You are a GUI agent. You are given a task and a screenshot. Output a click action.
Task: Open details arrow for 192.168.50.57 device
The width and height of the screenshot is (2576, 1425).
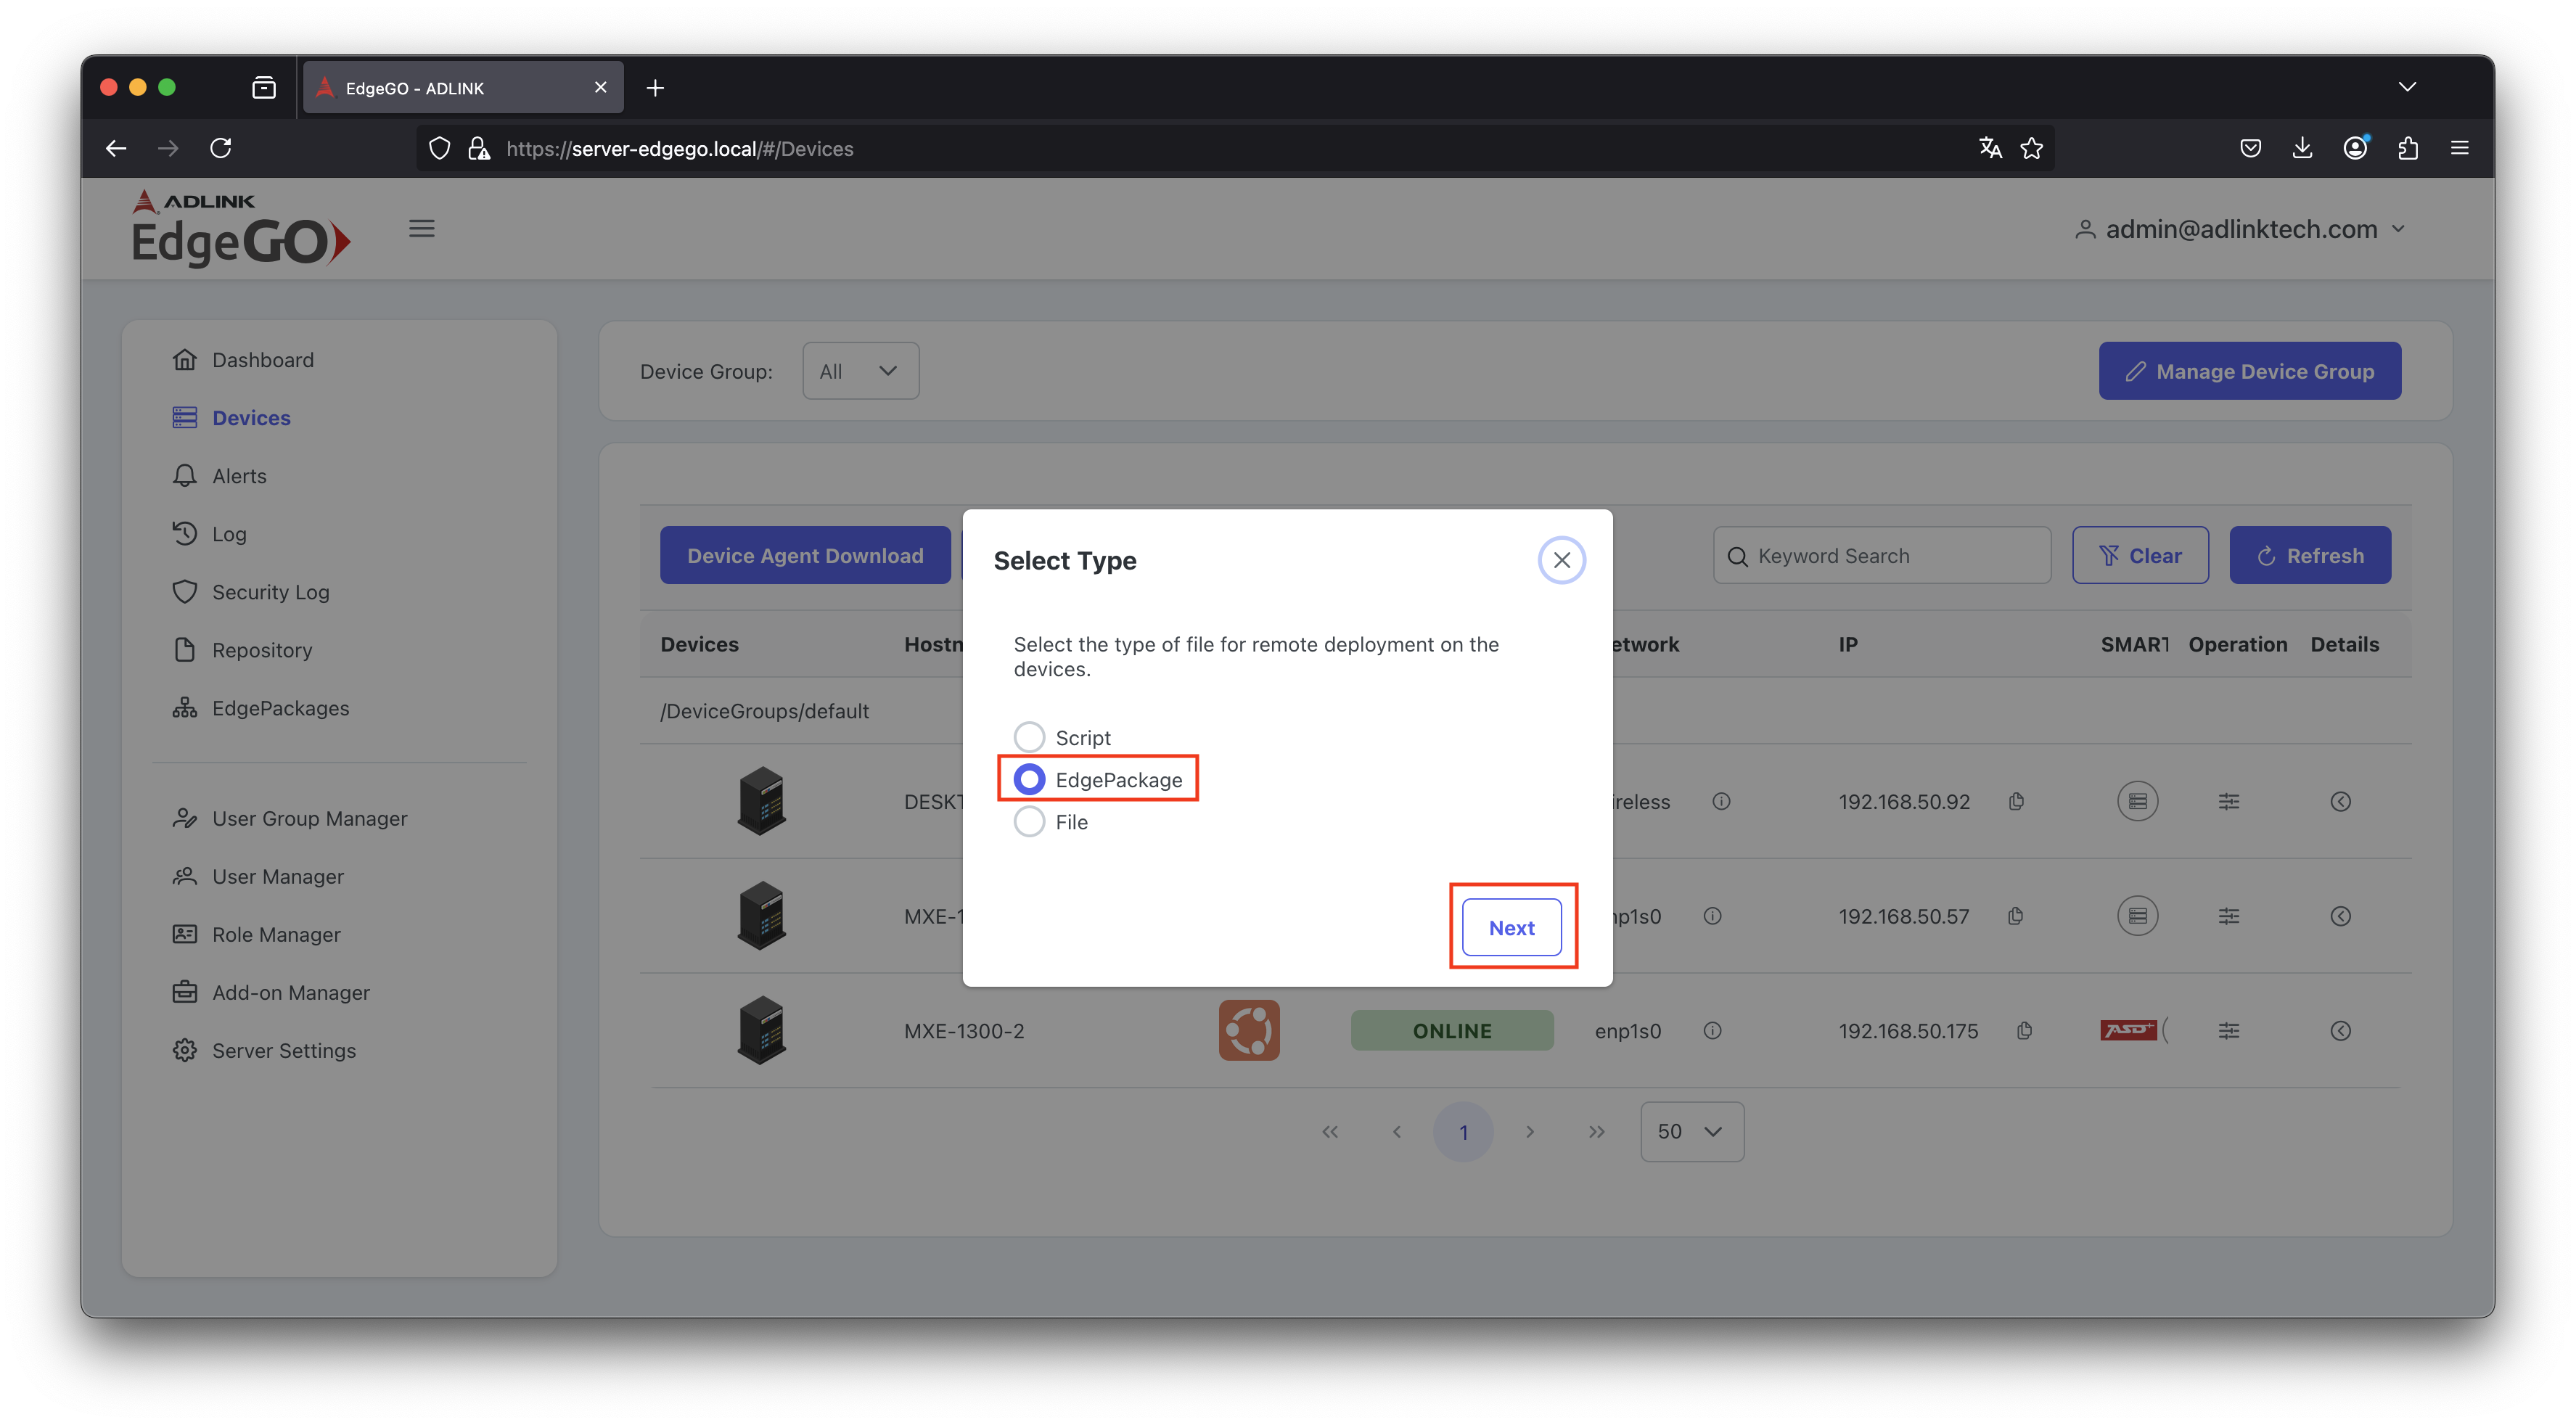[x=2340, y=916]
